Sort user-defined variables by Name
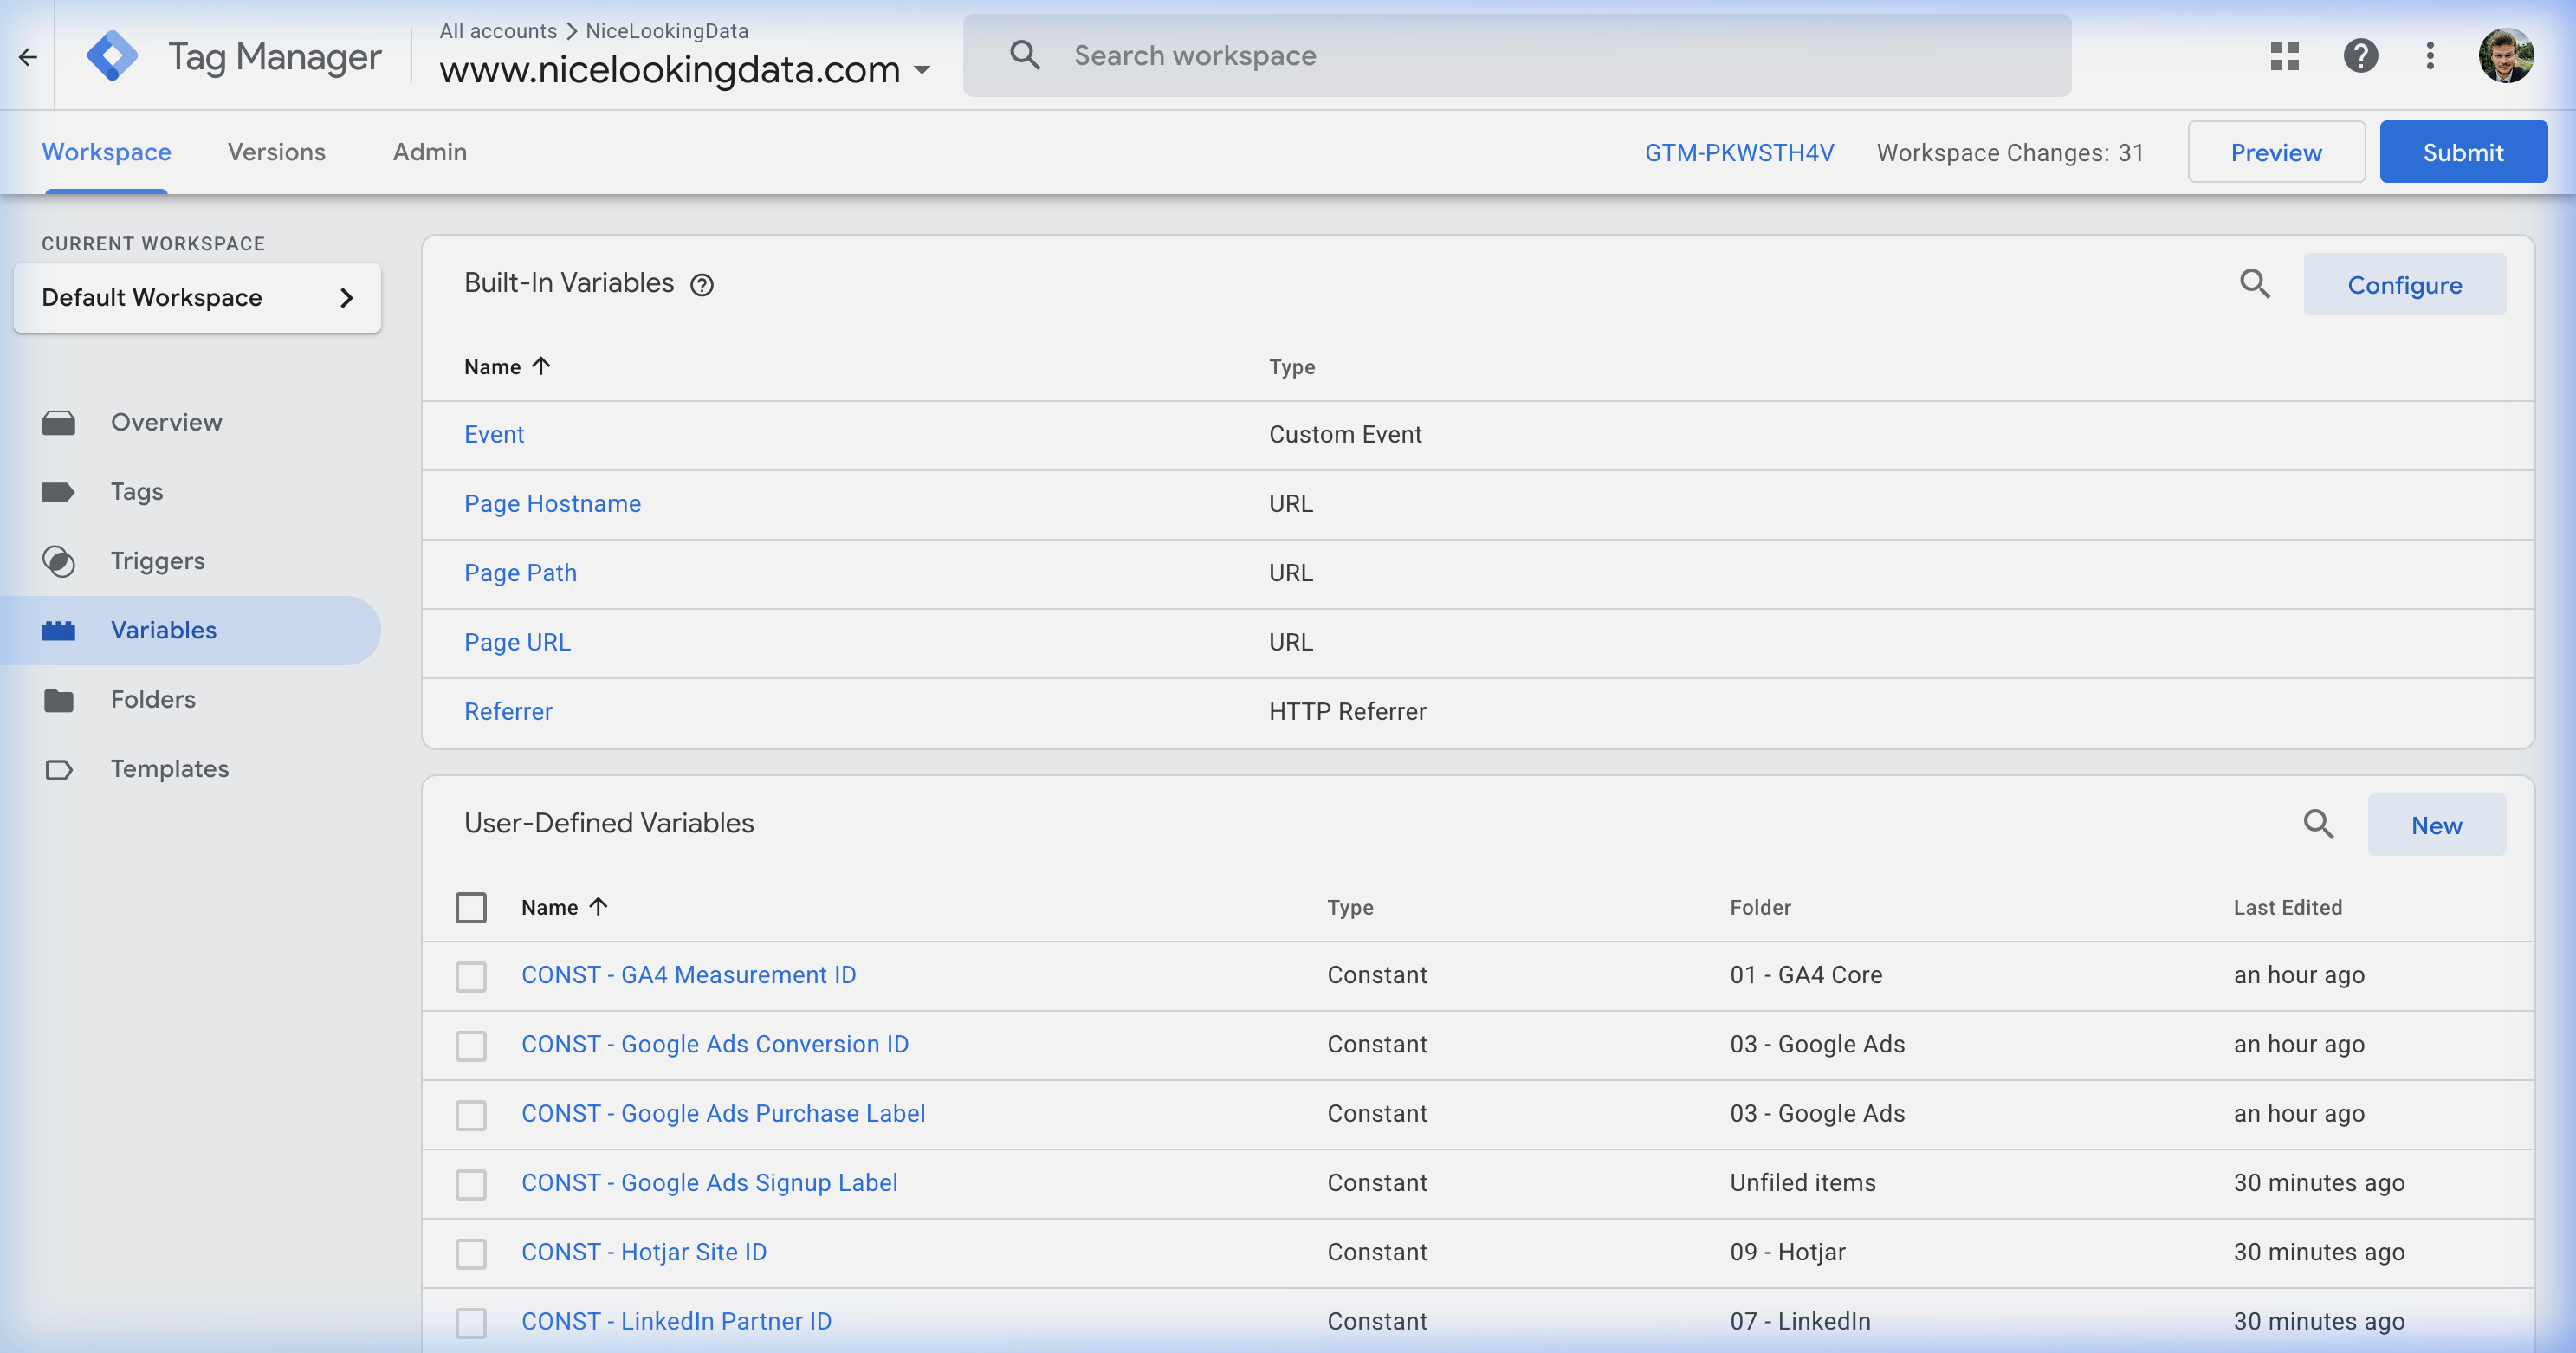 point(565,907)
